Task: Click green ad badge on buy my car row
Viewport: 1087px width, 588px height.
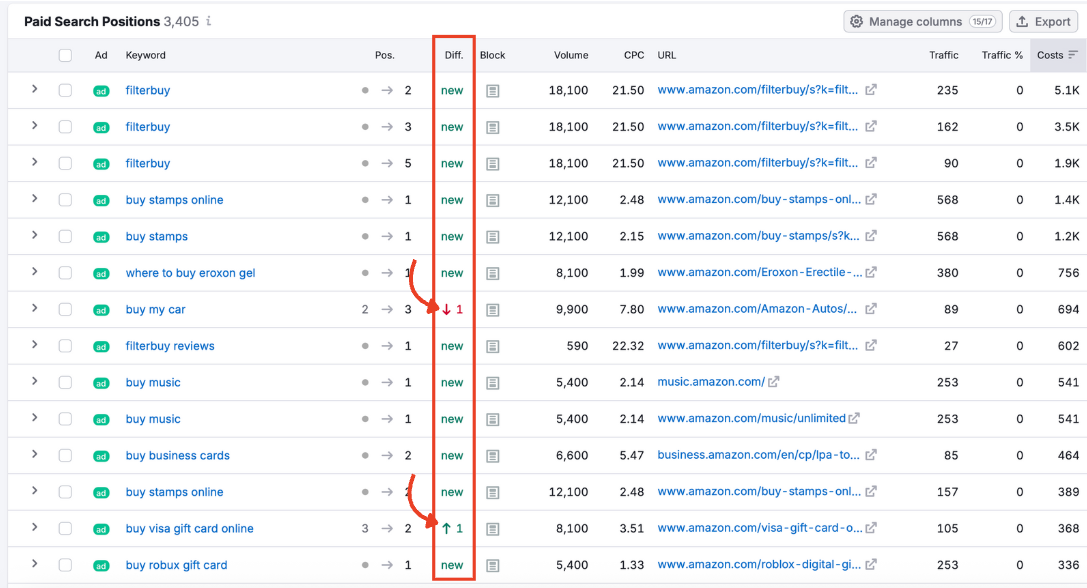Action: [x=100, y=309]
